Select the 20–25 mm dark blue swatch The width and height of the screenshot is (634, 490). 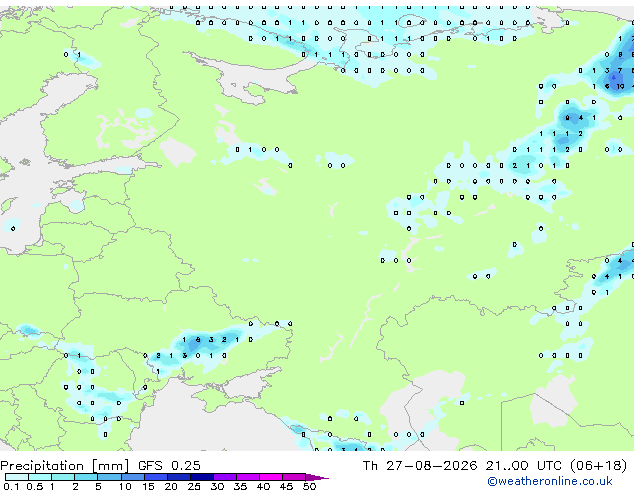179,477
